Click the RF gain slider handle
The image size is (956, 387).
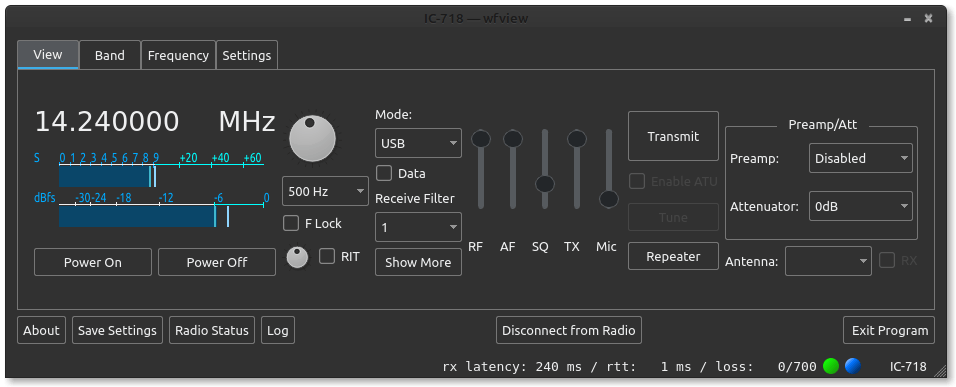[x=481, y=139]
